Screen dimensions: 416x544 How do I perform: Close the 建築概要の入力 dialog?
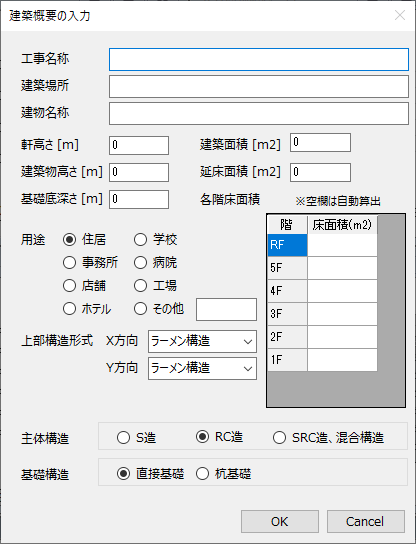(x=400, y=15)
